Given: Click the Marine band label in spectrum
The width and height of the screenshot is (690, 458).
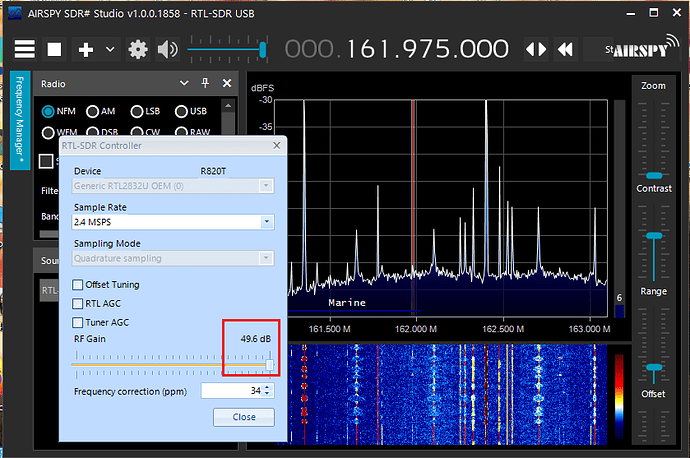Looking at the screenshot, I should (347, 303).
